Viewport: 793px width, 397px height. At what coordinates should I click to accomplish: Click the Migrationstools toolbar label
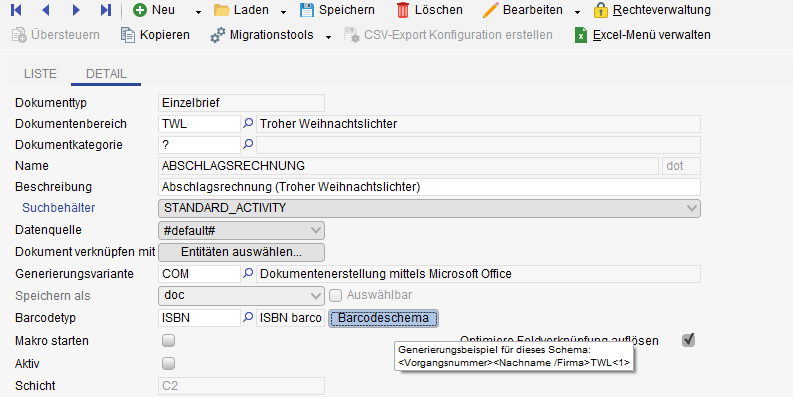click(272, 35)
